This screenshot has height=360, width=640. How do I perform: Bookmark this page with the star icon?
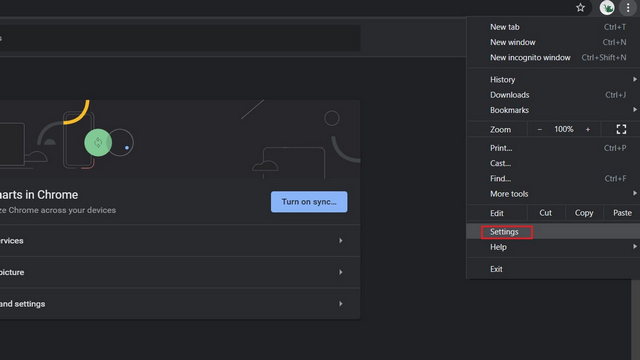click(580, 7)
